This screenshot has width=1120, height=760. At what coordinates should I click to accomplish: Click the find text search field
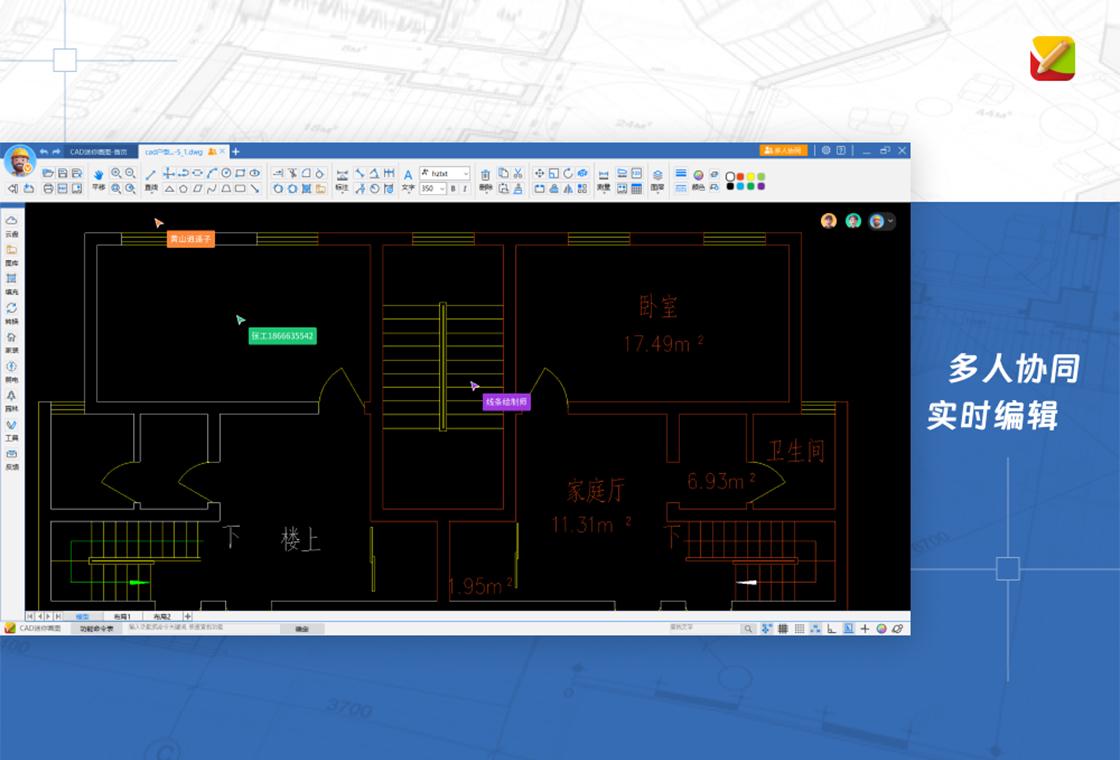pyautogui.click(x=704, y=628)
